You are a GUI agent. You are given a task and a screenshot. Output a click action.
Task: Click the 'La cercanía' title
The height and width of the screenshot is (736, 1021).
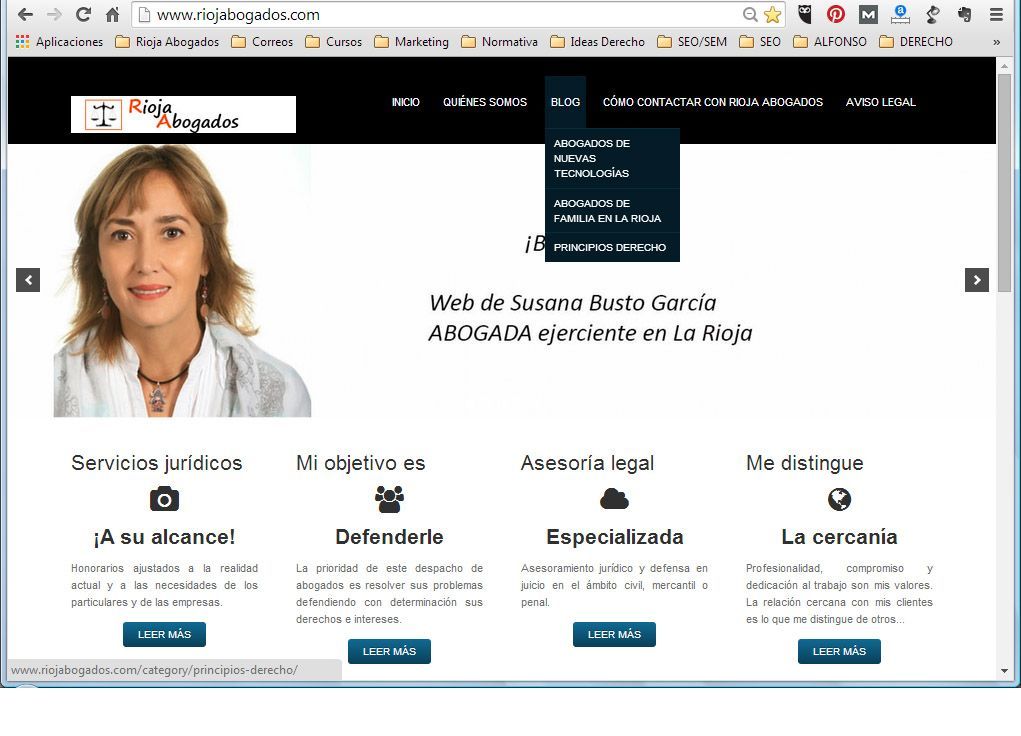pyautogui.click(x=839, y=537)
